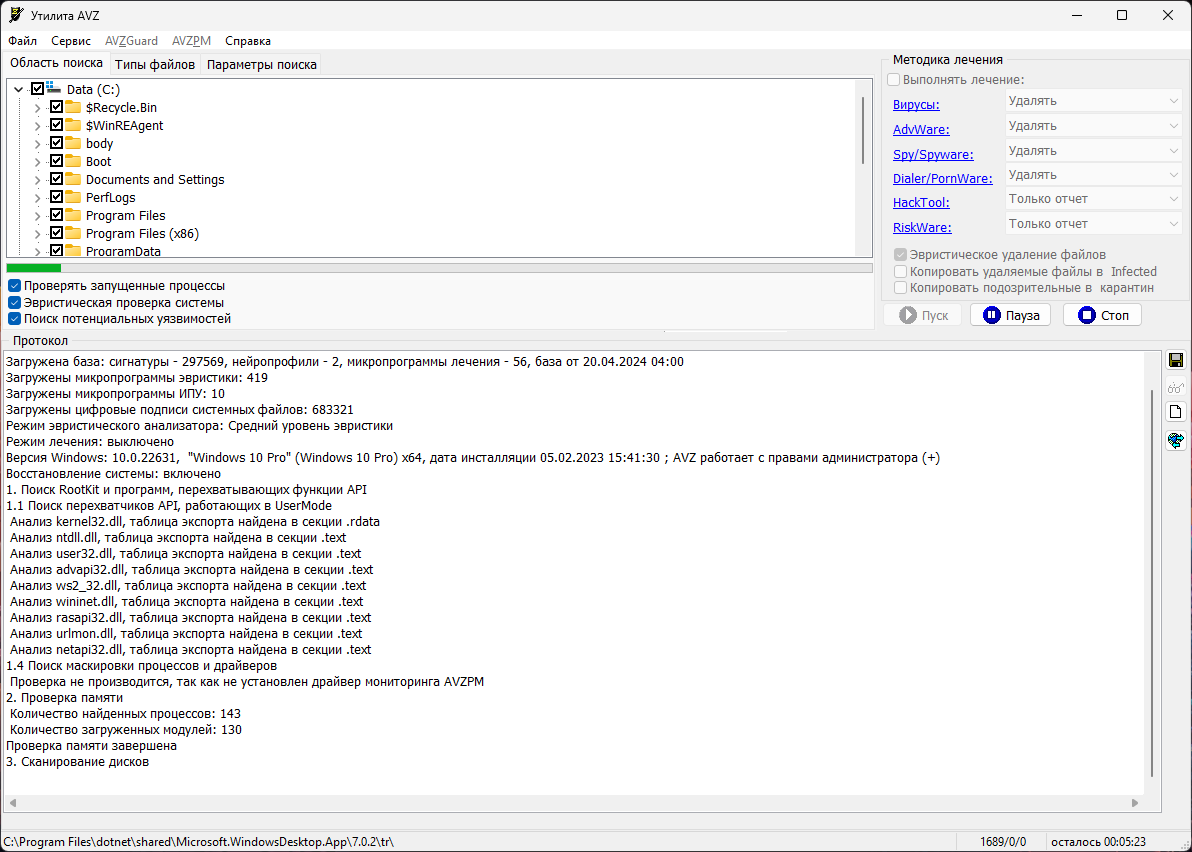Image resolution: width=1192 pixels, height=852 pixels.
Task: Click the floppy disk save protocol icon
Action: tap(1176, 361)
